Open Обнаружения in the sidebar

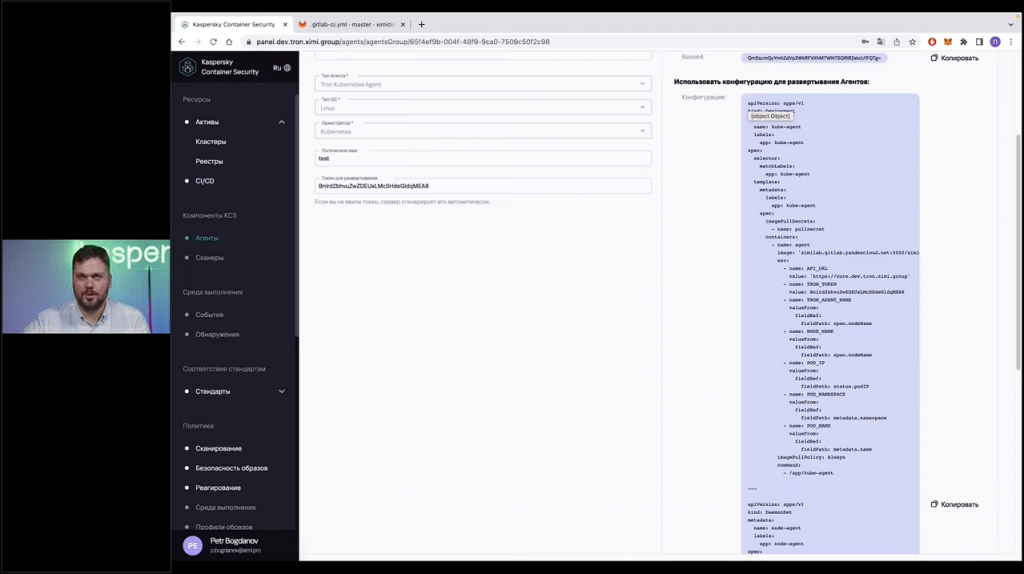[x=217, y=334]
